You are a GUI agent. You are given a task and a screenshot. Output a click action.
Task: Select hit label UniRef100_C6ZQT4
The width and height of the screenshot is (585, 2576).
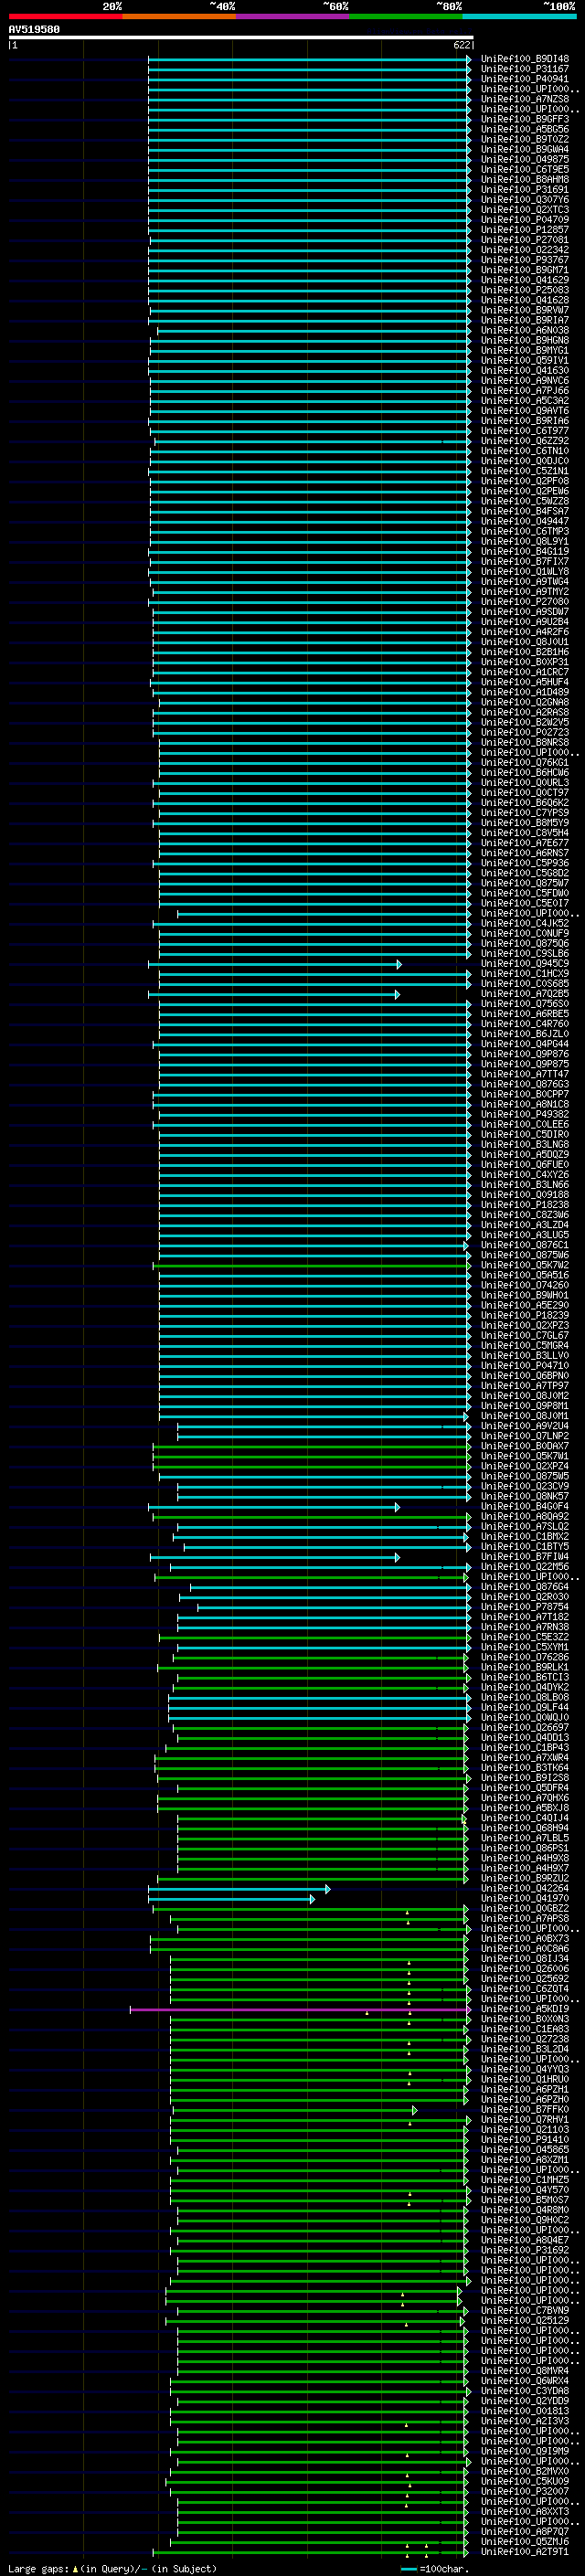[x=525, y=1988]
